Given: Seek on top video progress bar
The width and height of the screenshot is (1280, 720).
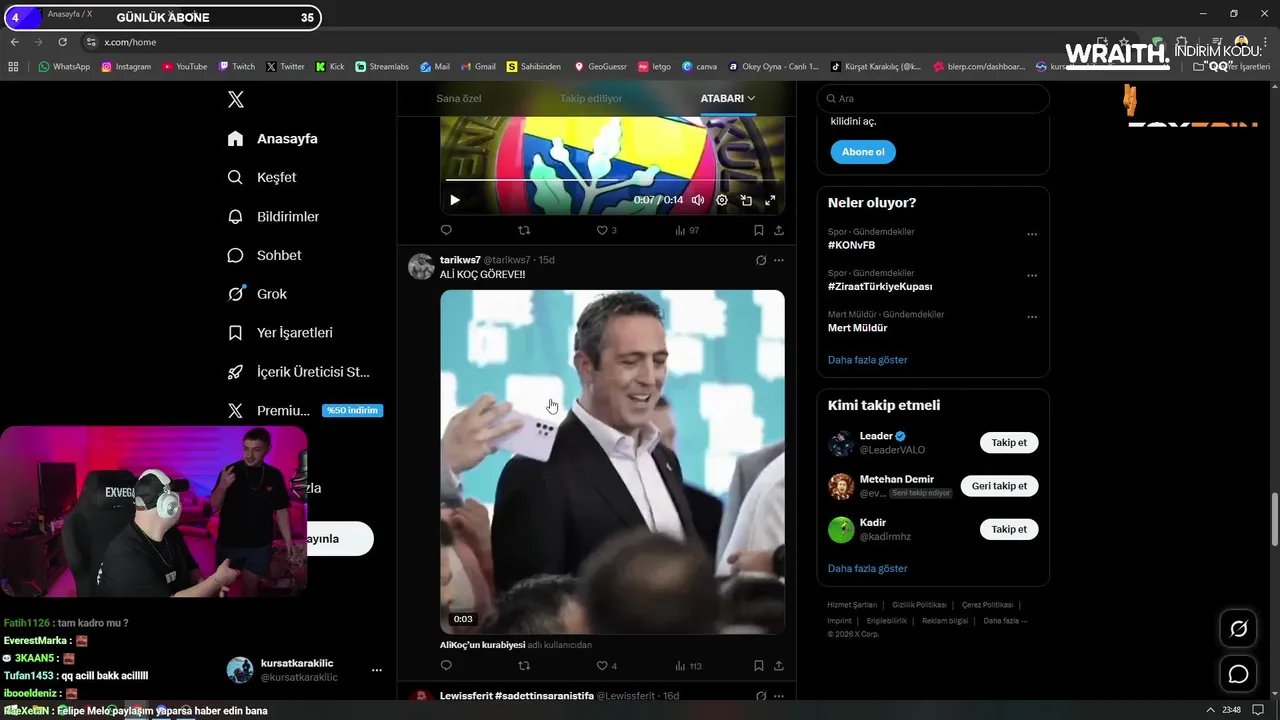Looking at the screenshot, I should [612, 180].
